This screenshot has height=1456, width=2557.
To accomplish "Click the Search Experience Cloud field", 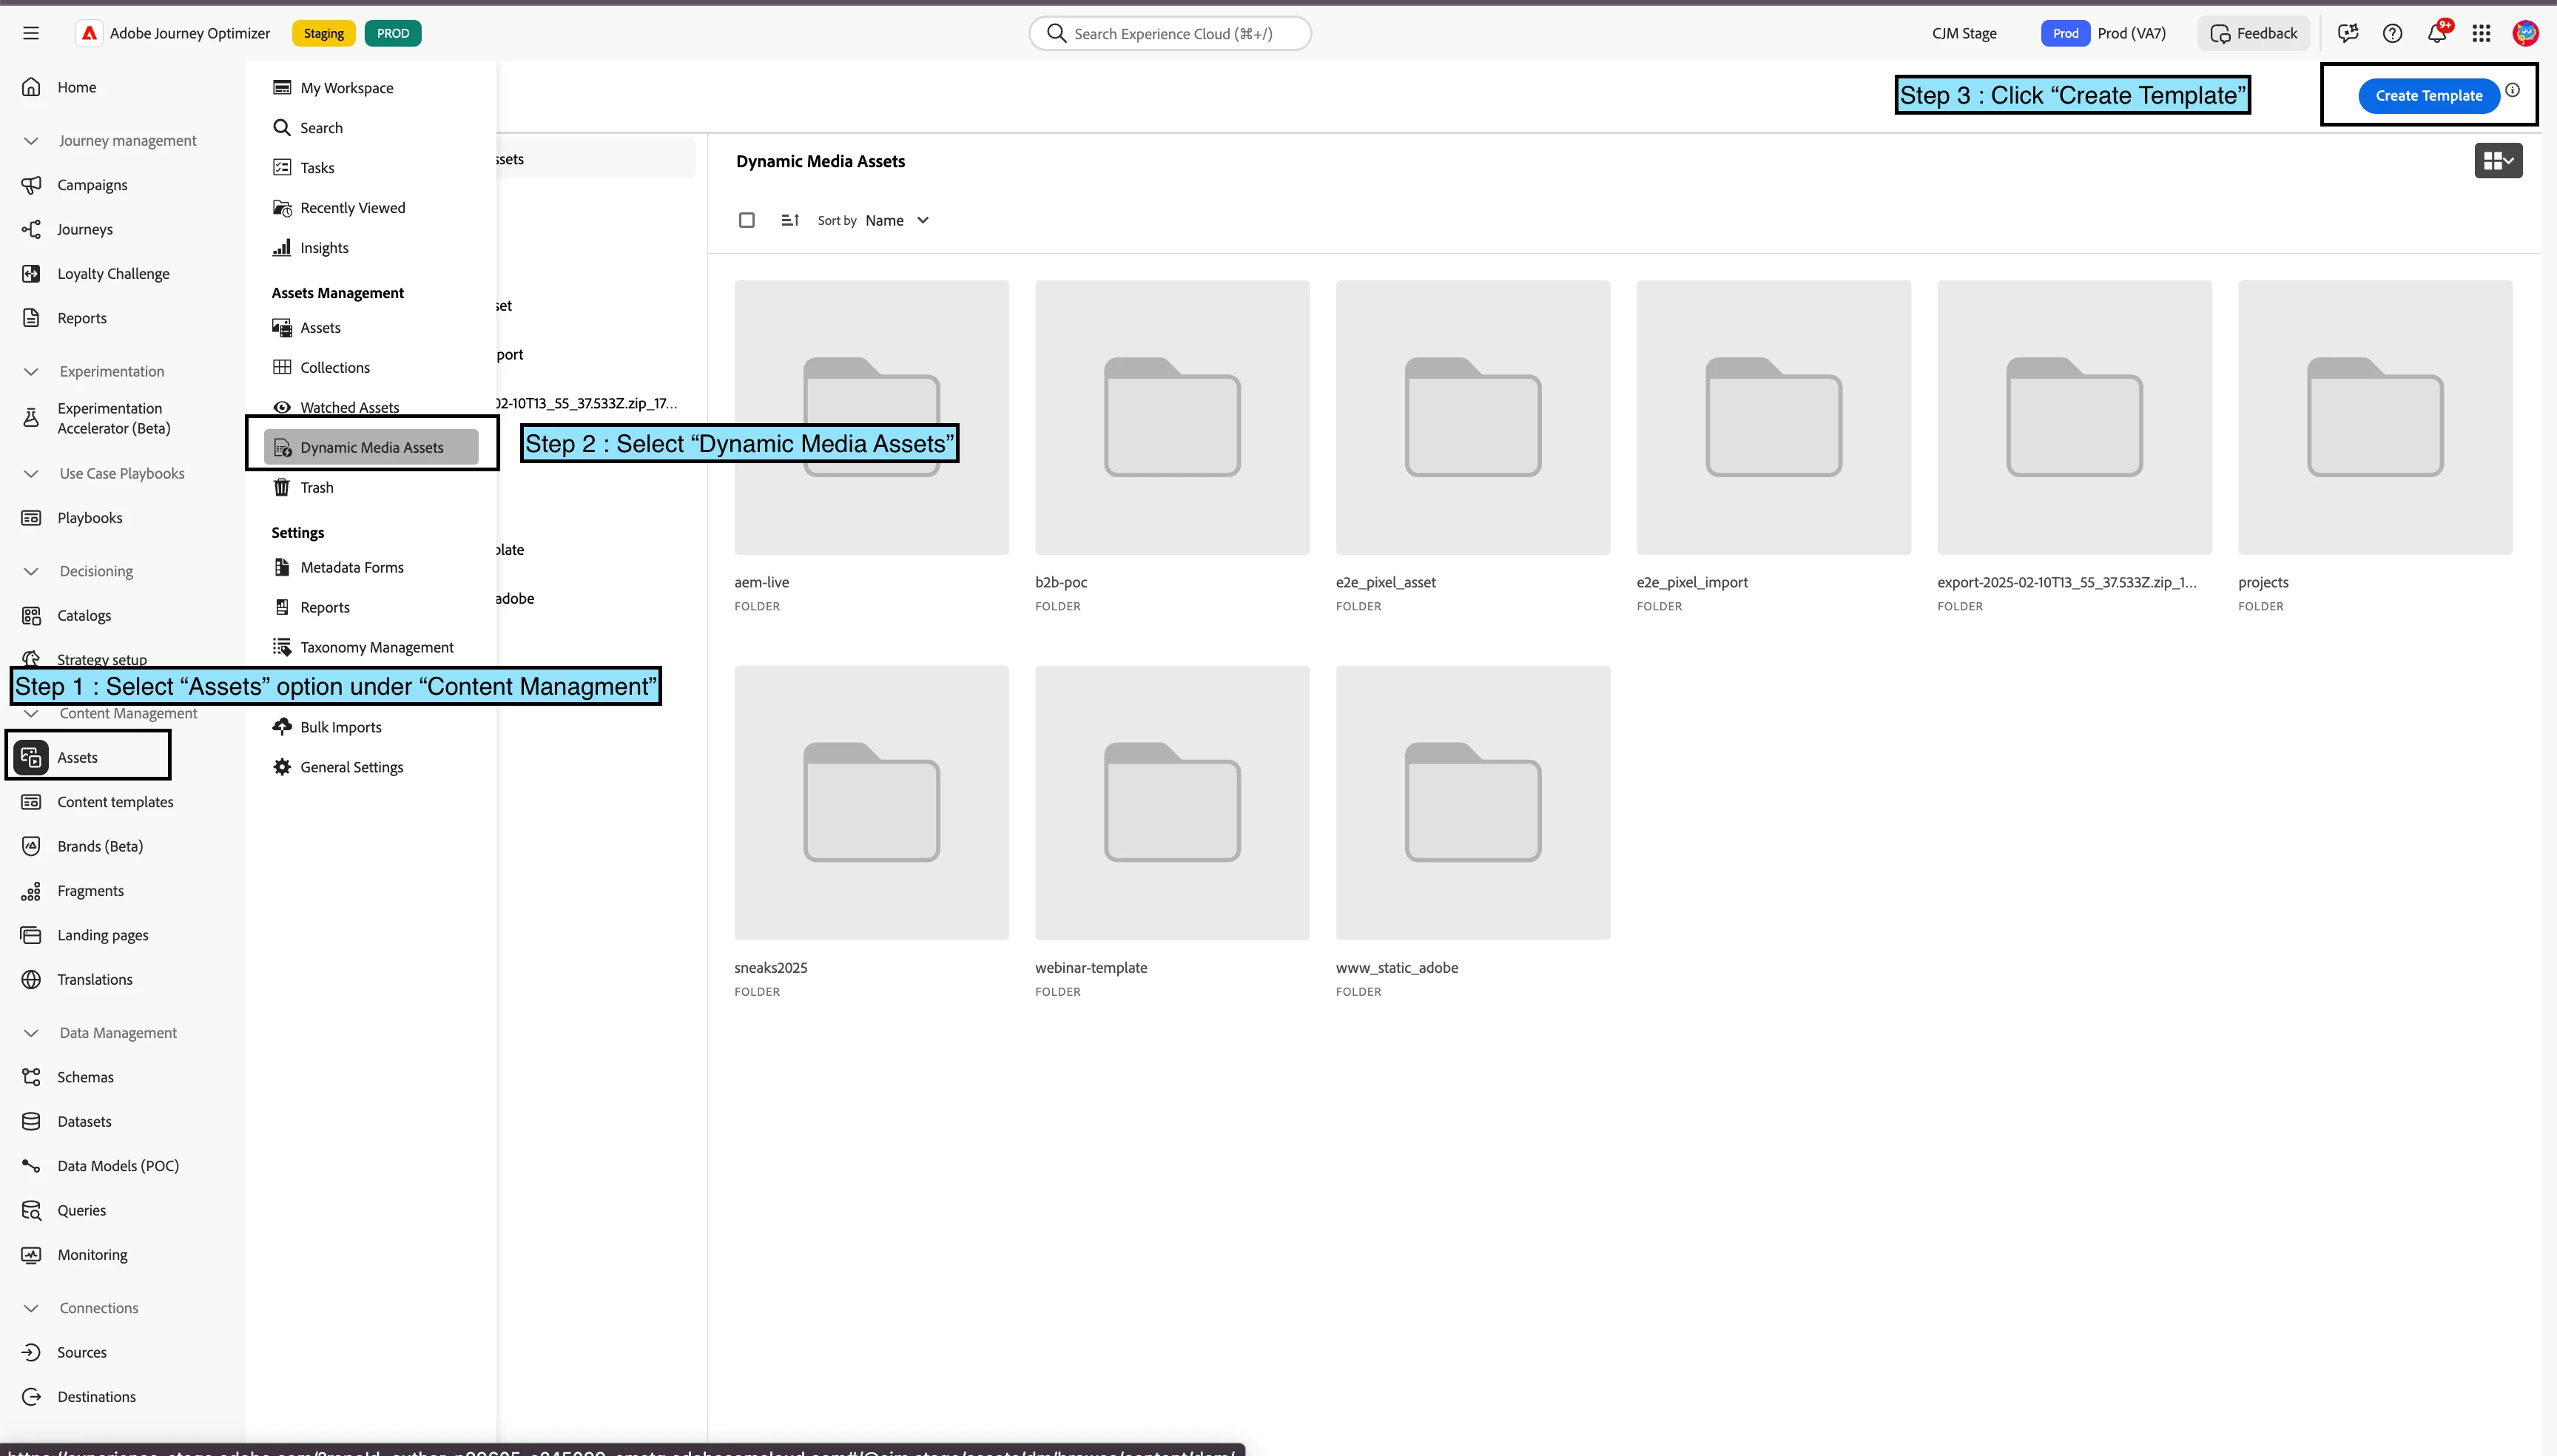I will 1170,34.
